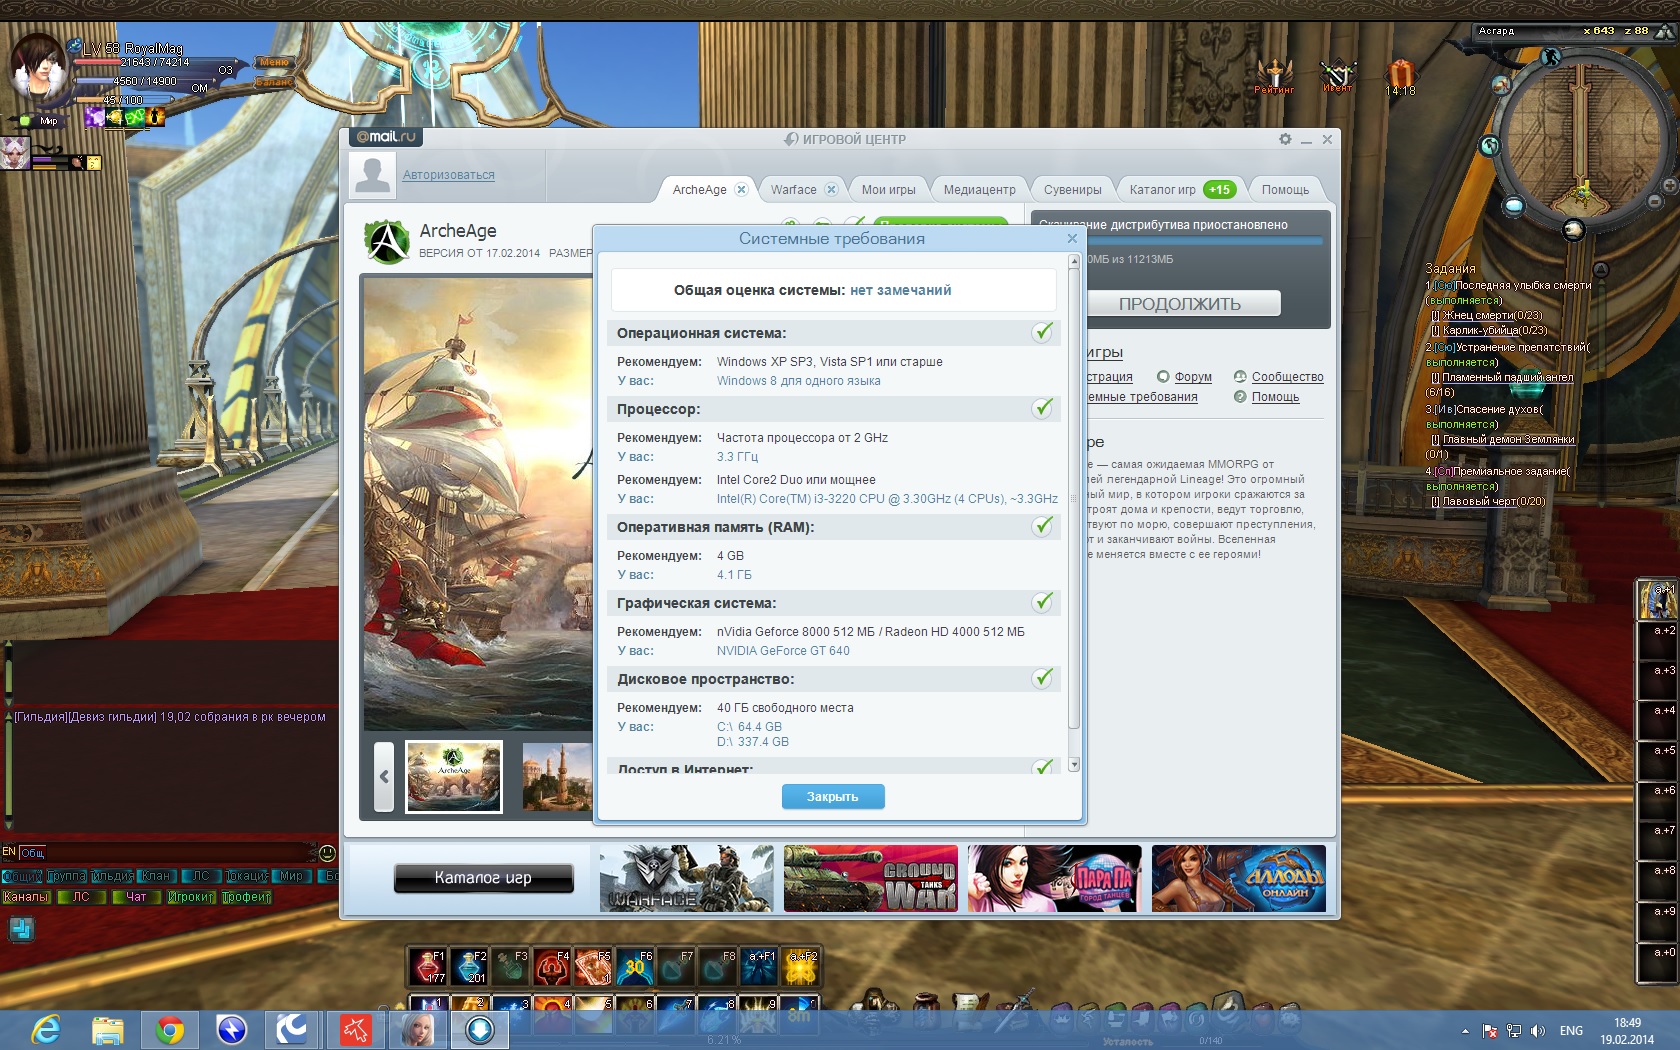Click the dialog scrollbar down arrow

[x=1074, y=765]
